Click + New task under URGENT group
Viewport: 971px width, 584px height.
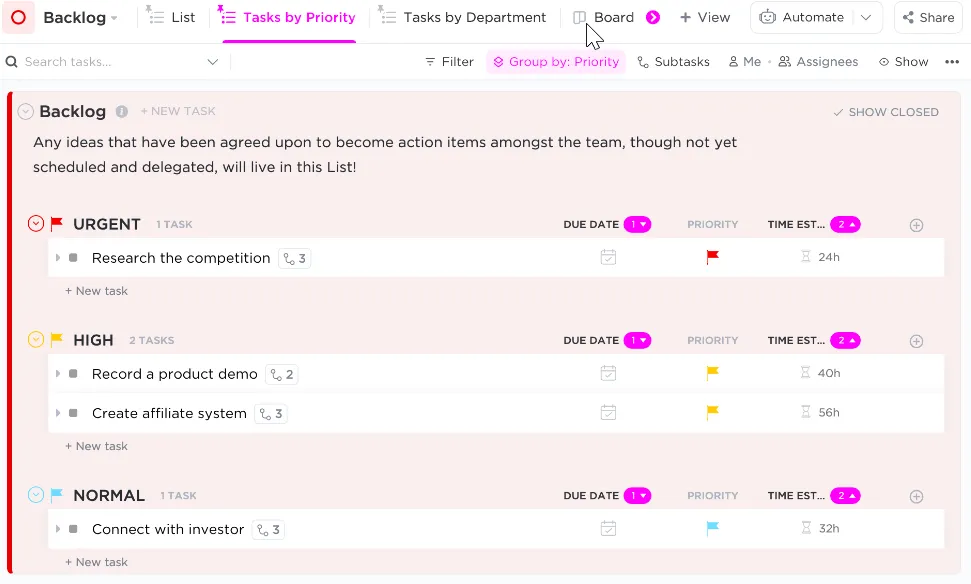tap(97, 291)
